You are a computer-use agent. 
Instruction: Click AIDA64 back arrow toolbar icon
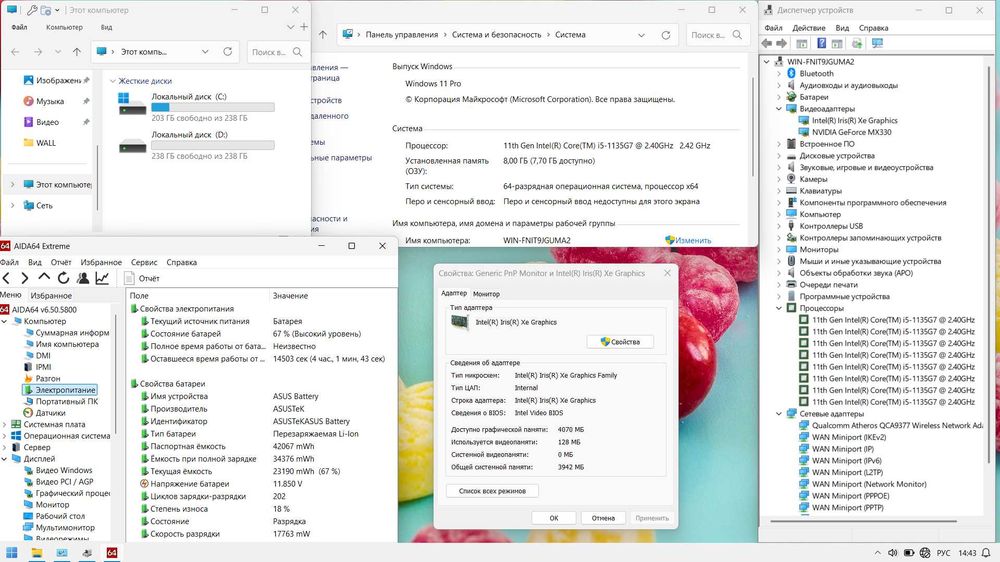6,278
